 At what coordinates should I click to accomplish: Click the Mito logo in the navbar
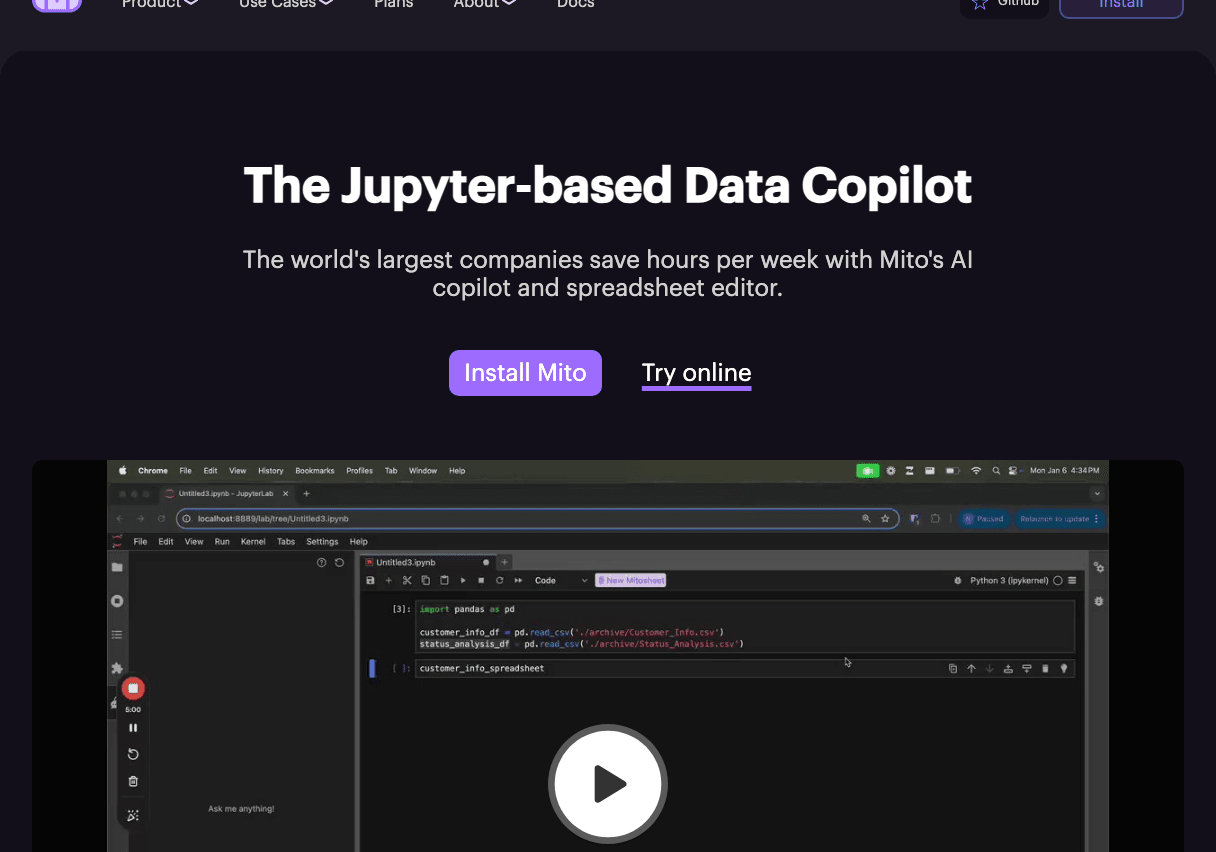(56, 4)
